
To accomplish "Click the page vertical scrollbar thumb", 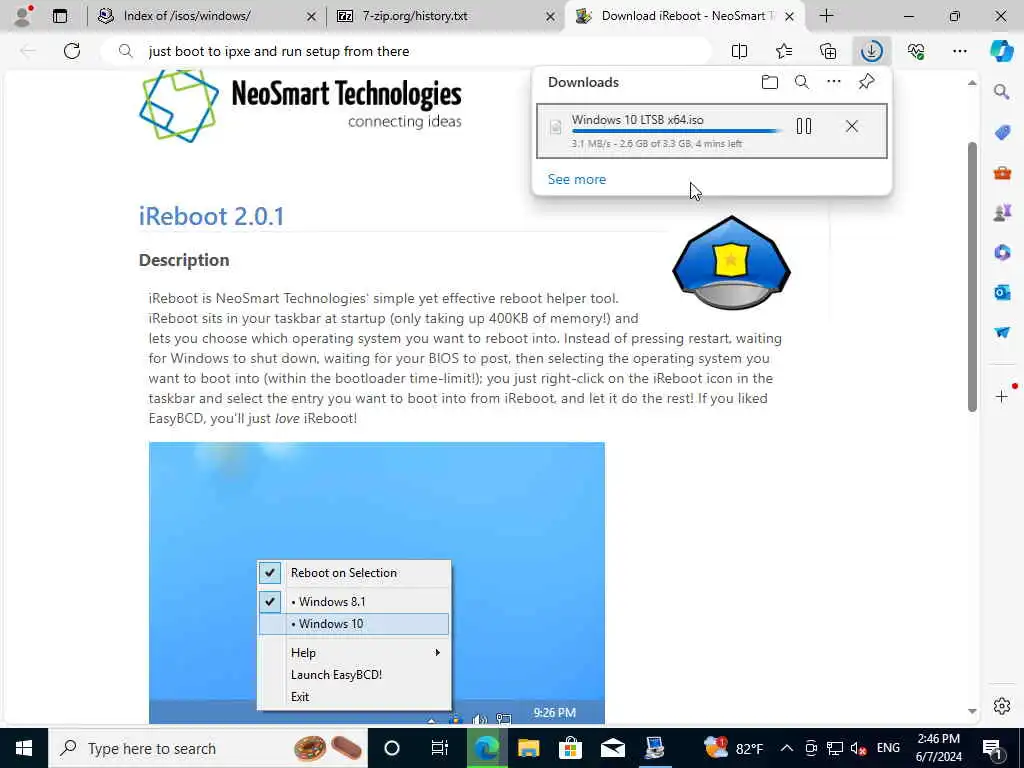I will (x=972, y=276).
